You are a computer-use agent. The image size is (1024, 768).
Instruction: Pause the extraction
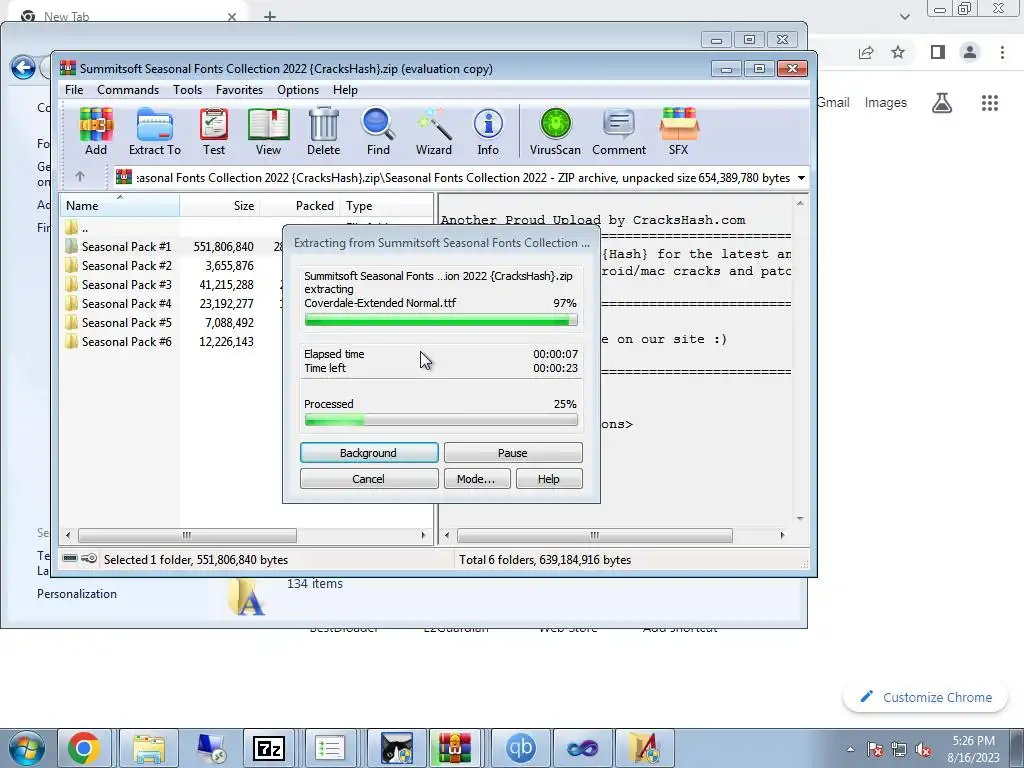[x=513, y=453]
